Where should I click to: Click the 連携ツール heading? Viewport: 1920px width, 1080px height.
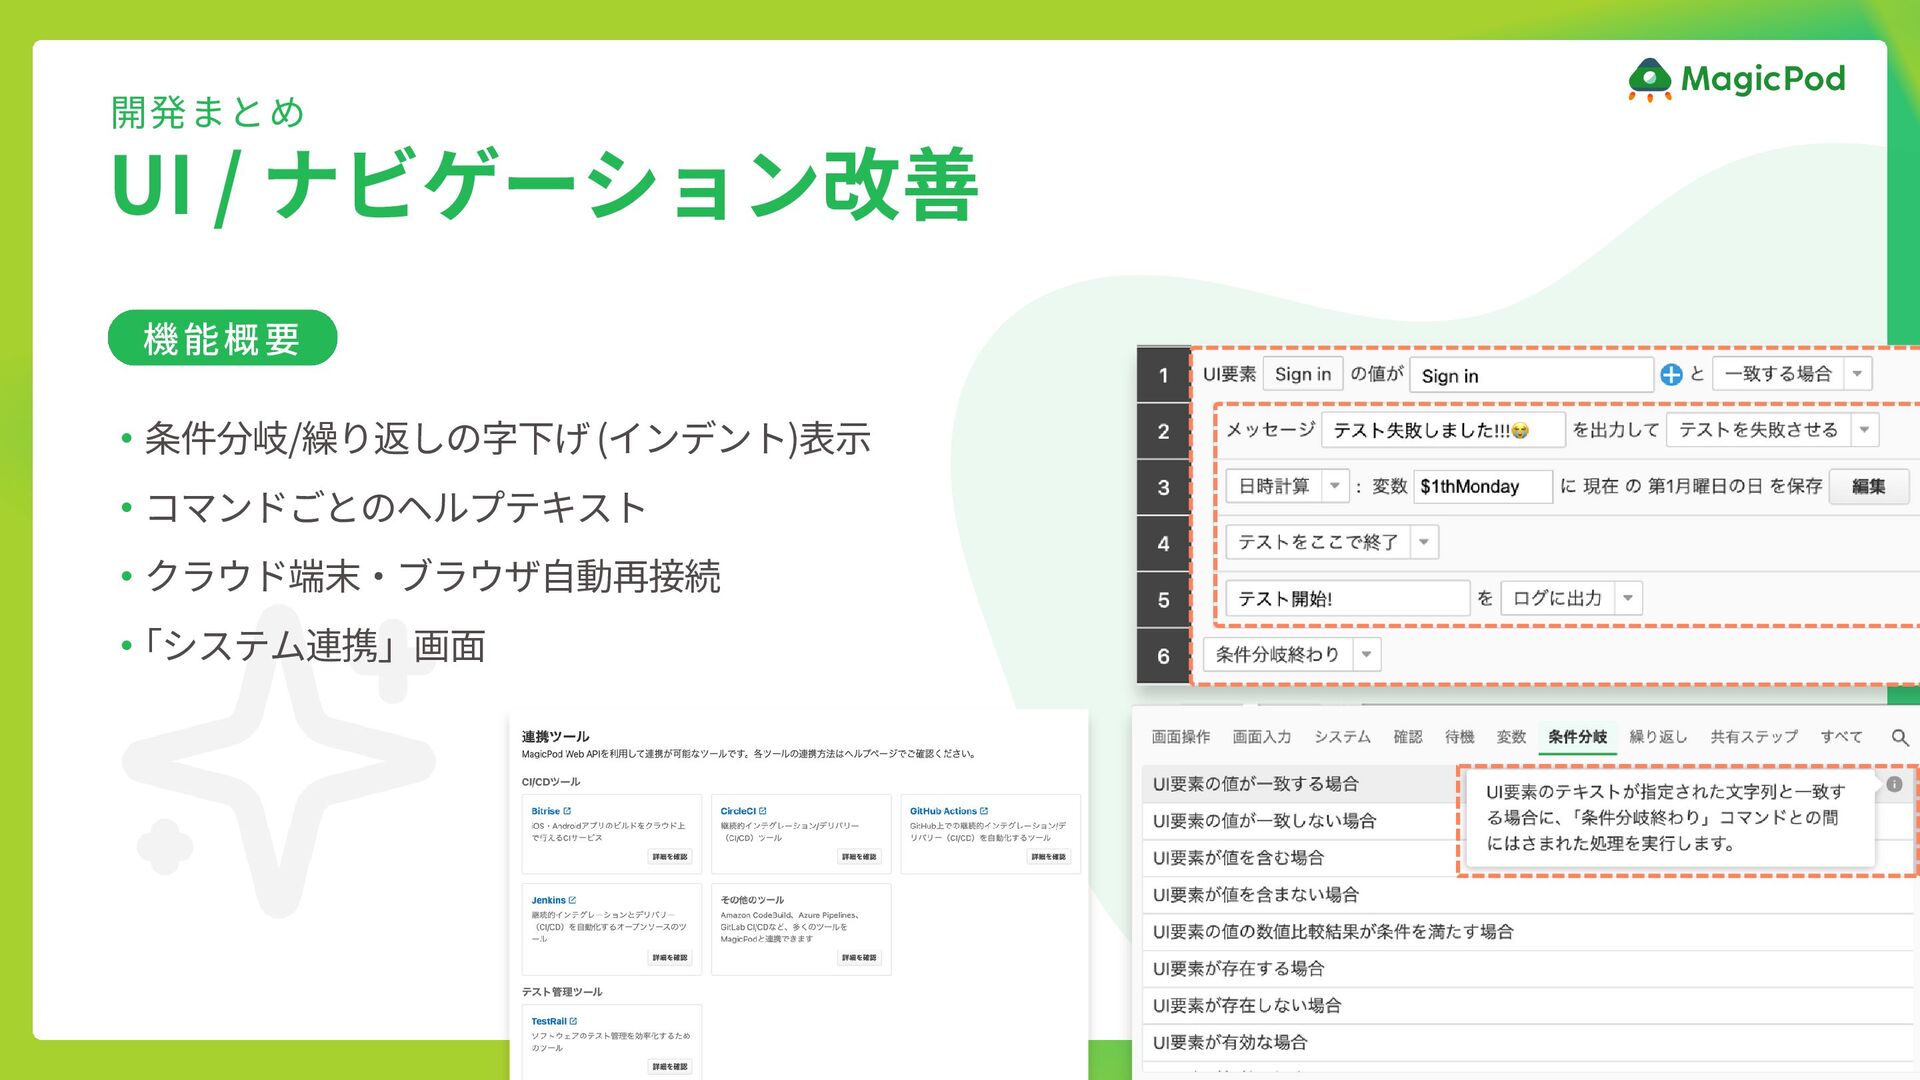coord(555,736)
